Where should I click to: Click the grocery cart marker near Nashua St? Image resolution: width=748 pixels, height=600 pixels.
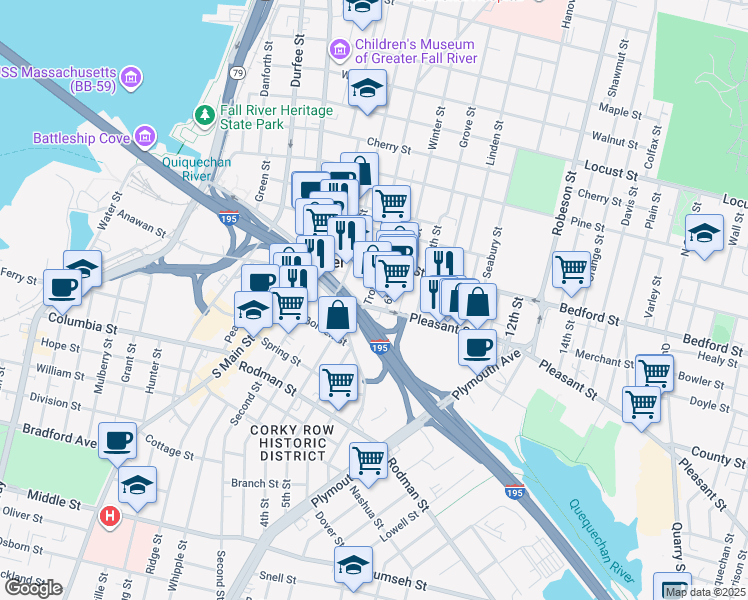point(368,460)
